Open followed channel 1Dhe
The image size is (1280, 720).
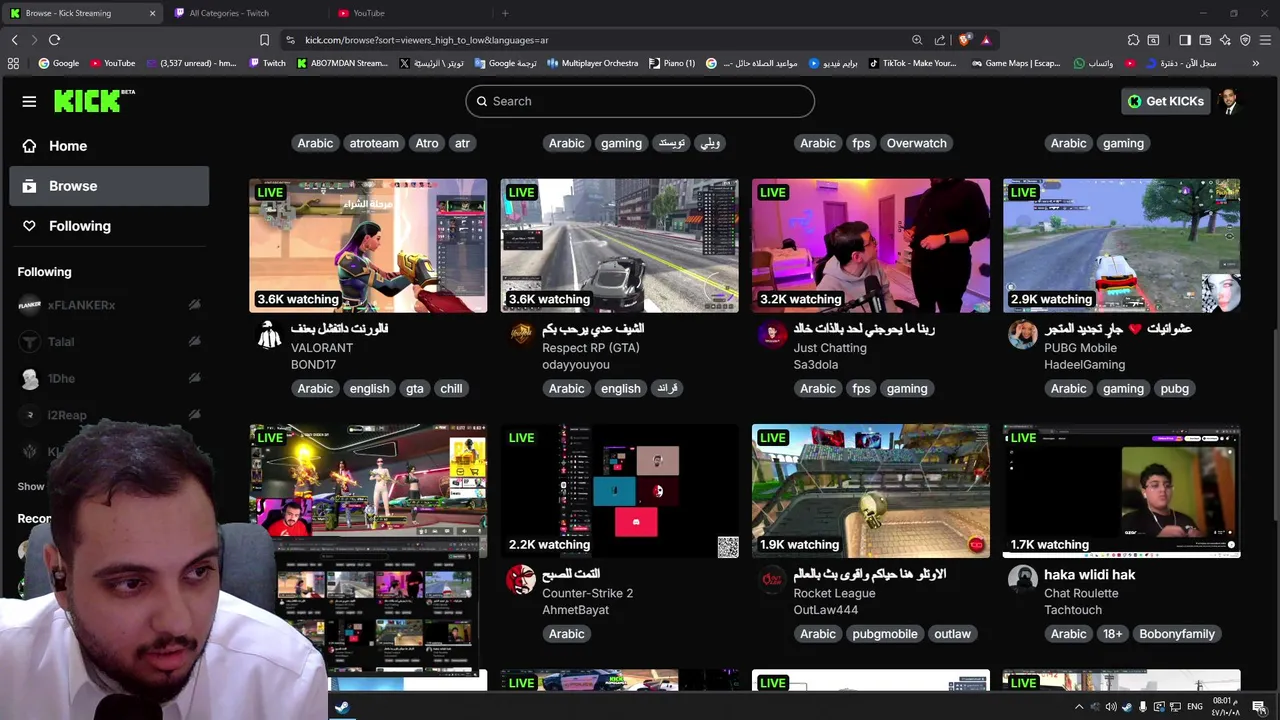pos(61,378)
